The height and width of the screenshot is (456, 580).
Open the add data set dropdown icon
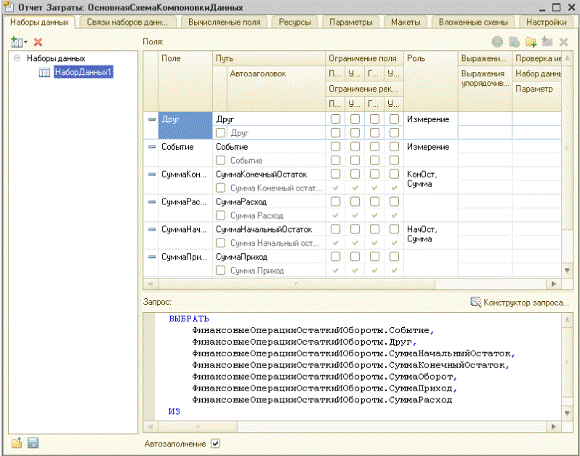coord(18,42)
